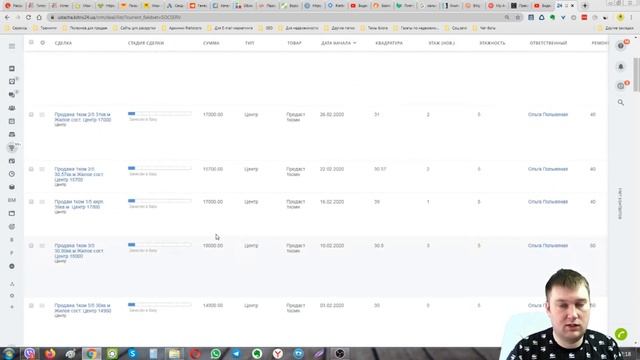The height and width of the screenshot is (360, 640).
Task: Toggle the select-all checkbox in table header
Action: [31, 42]
